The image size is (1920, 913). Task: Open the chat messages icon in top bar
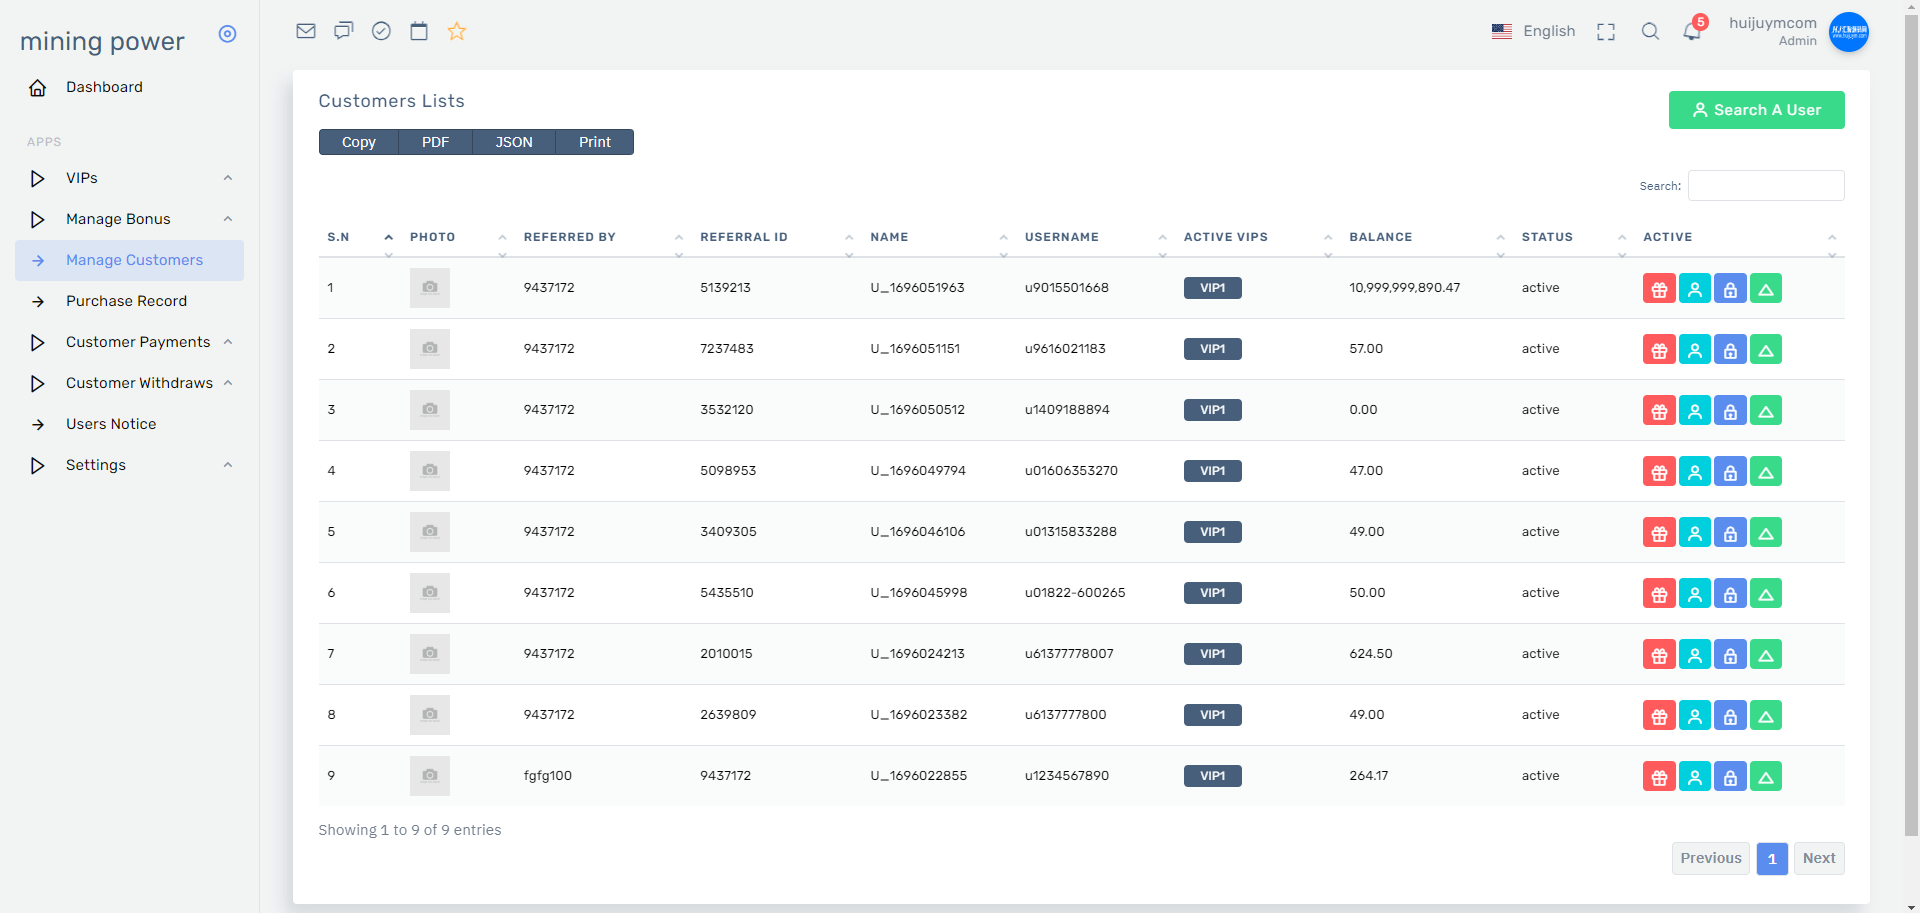point(344,31)
